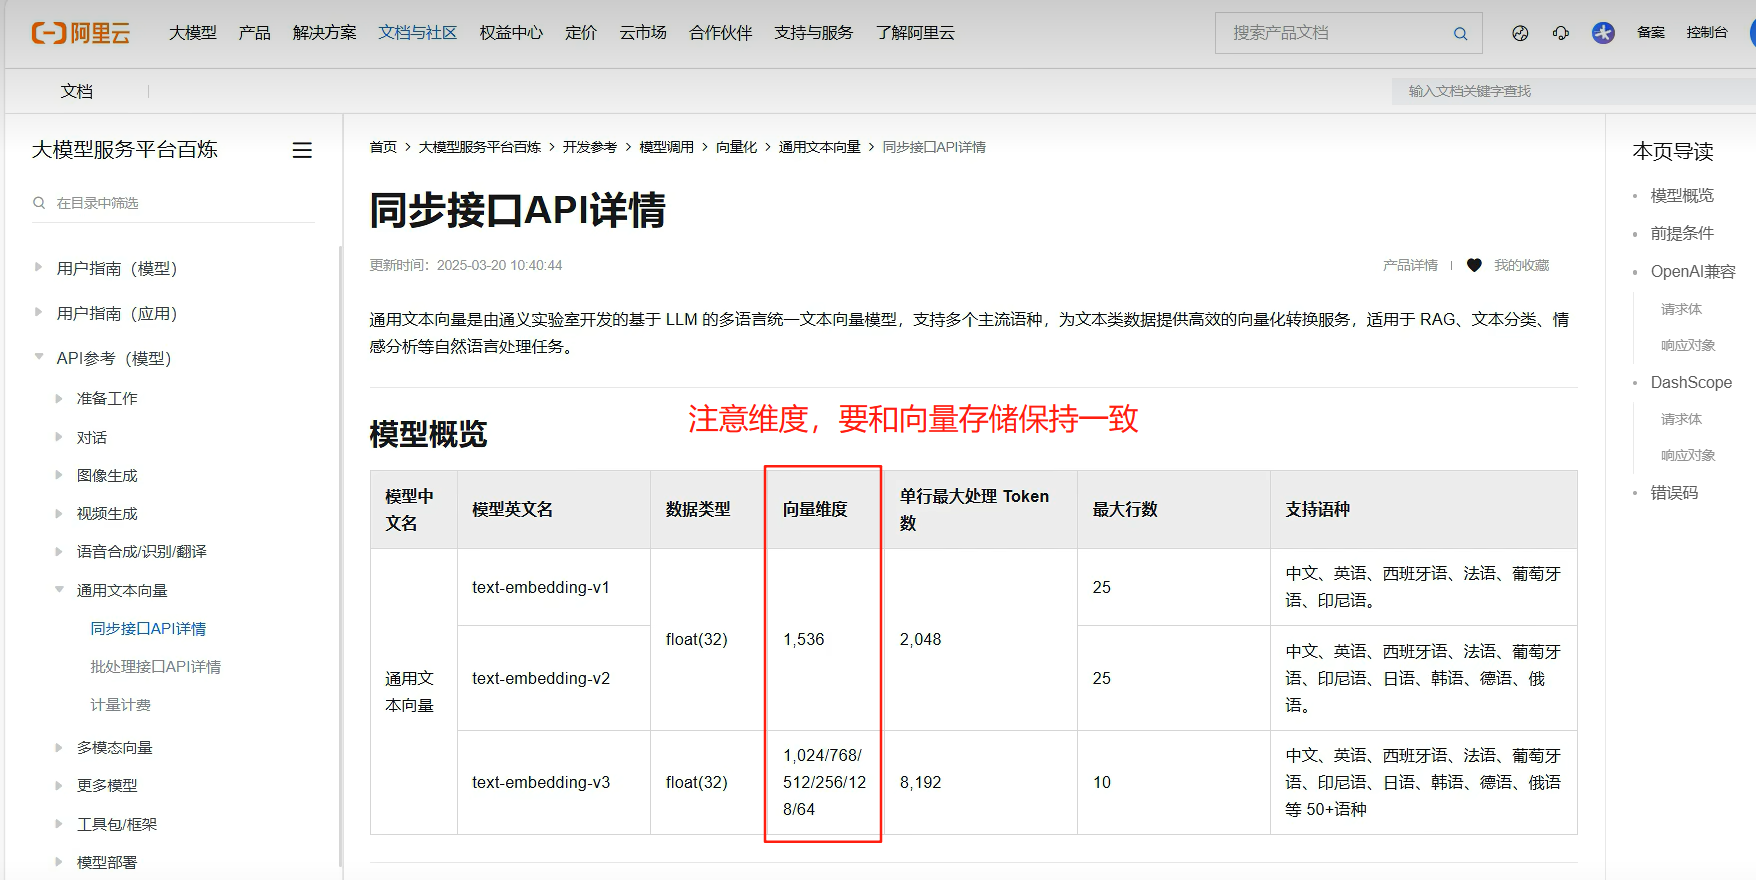Open 云市场 top menu
Viewport: 1756px width, 880px height.
(x=643, y=33)
